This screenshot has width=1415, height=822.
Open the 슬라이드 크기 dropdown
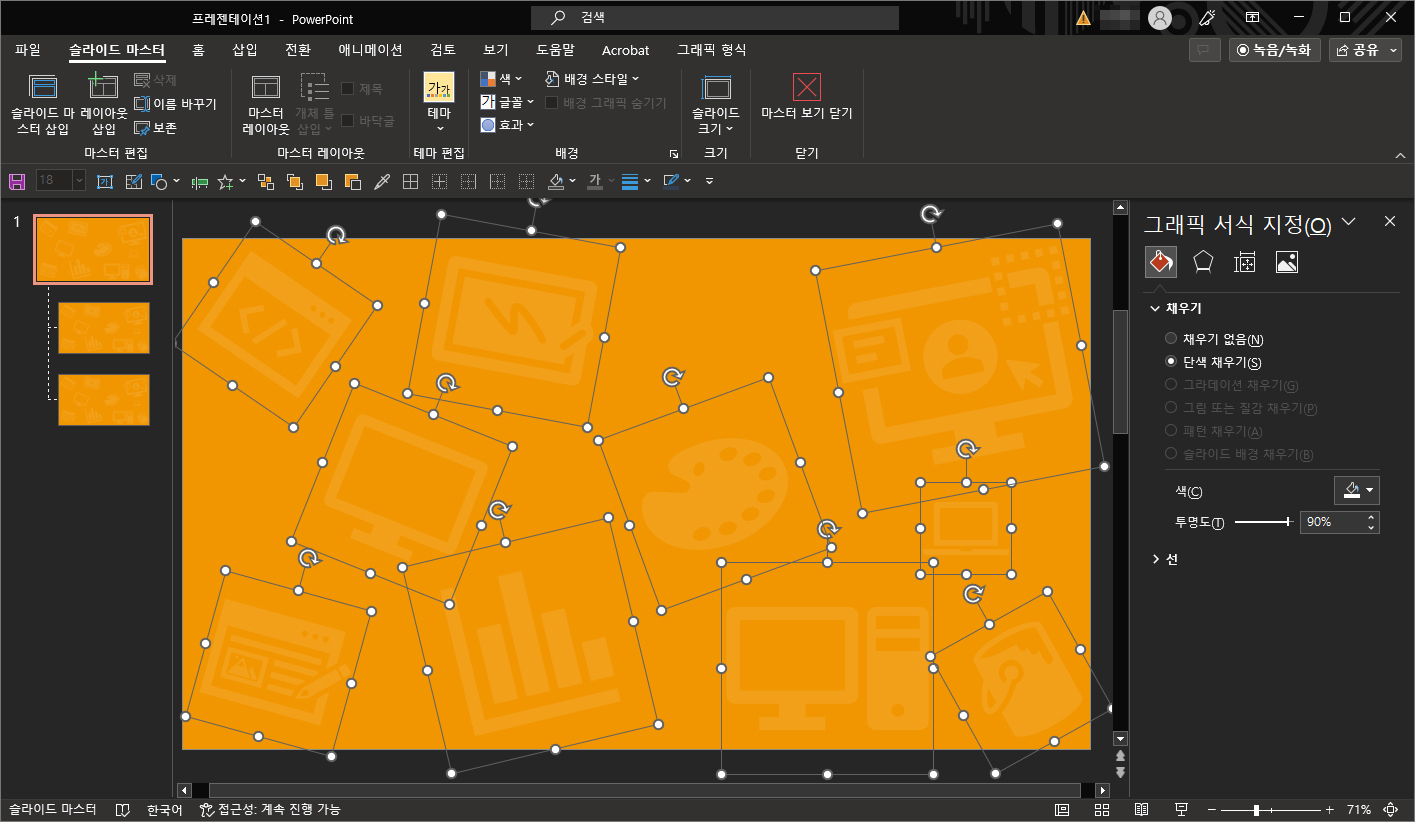(716, 105)
